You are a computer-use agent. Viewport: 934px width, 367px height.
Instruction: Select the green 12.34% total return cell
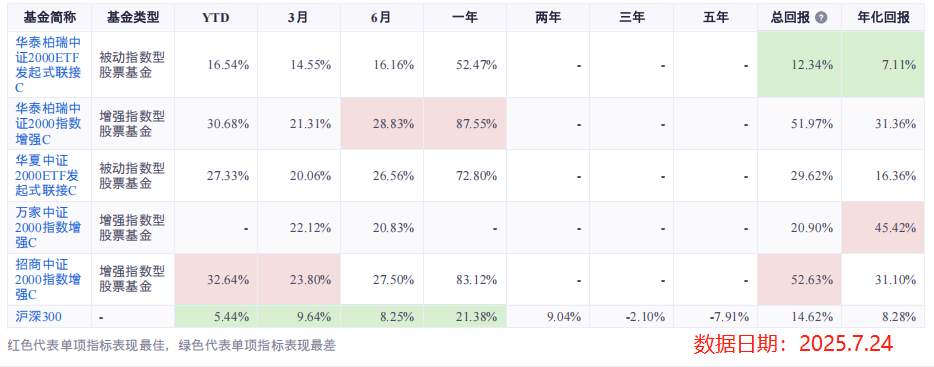(x=799, y=65)
